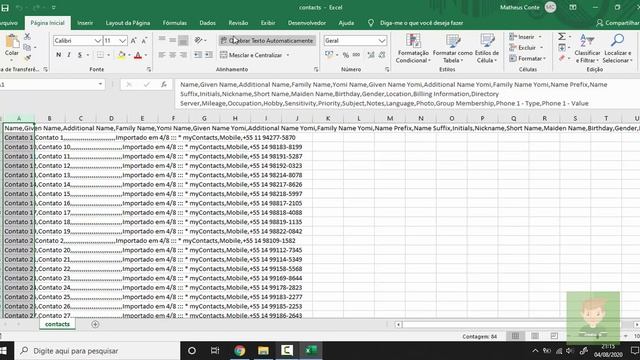Screen dimensions: 640x360
Task: Increase decimal places
Action: 371,55
